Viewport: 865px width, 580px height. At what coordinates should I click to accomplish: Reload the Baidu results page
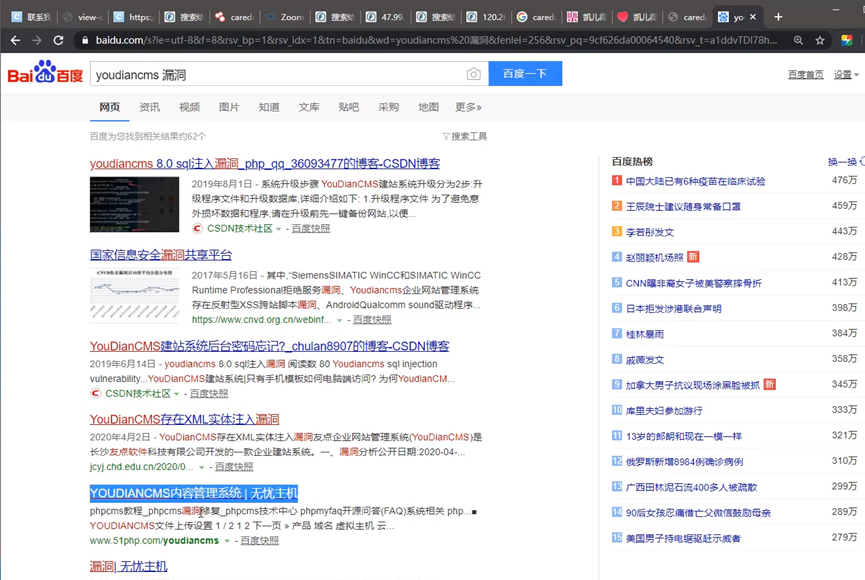58,40
